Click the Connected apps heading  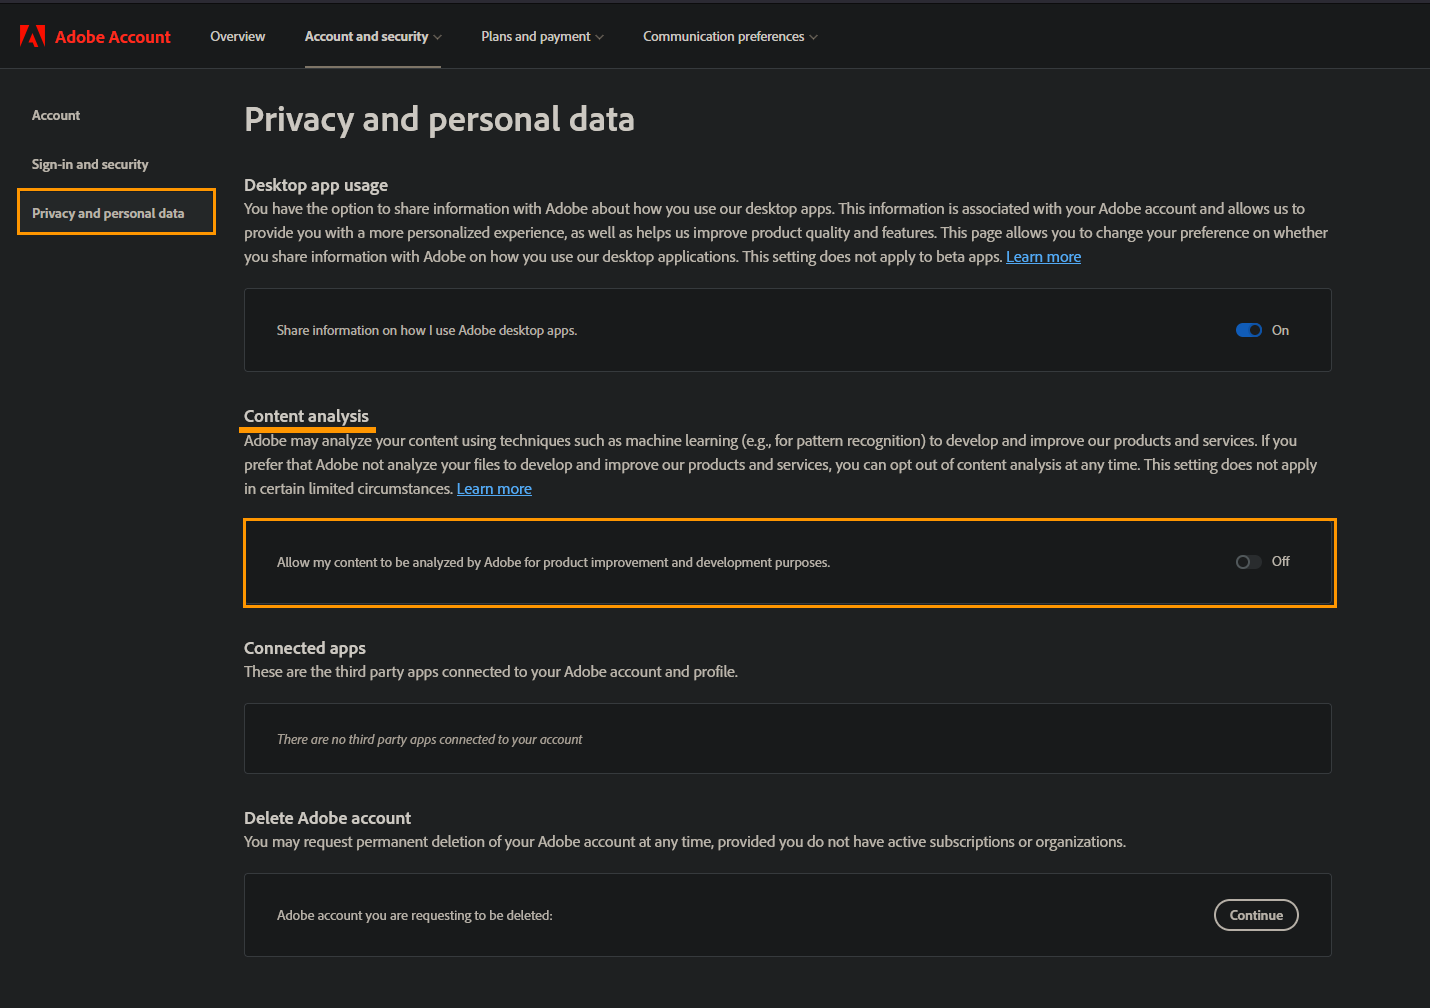(x=305, y=648)
